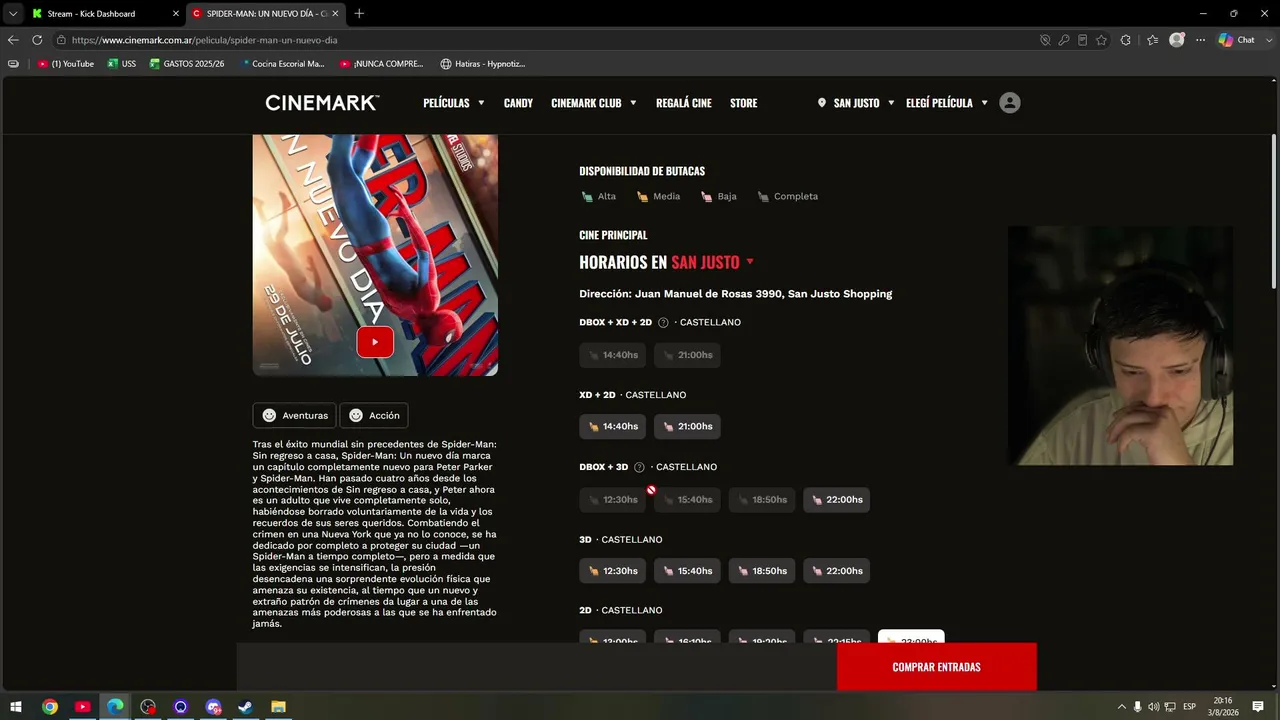
Task: Open the YouTube bookmark
Action: [66, 64]
